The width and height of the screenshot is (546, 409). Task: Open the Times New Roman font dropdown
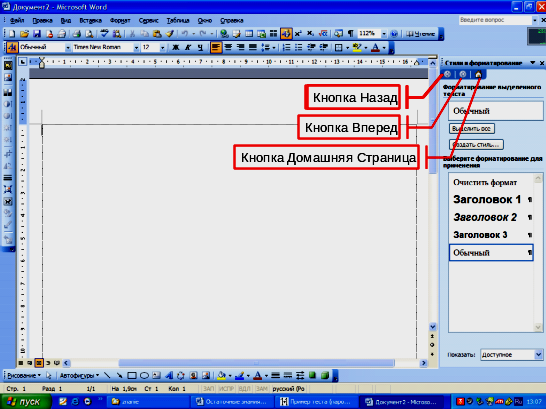pyautogui.click(x=136, y=48)
